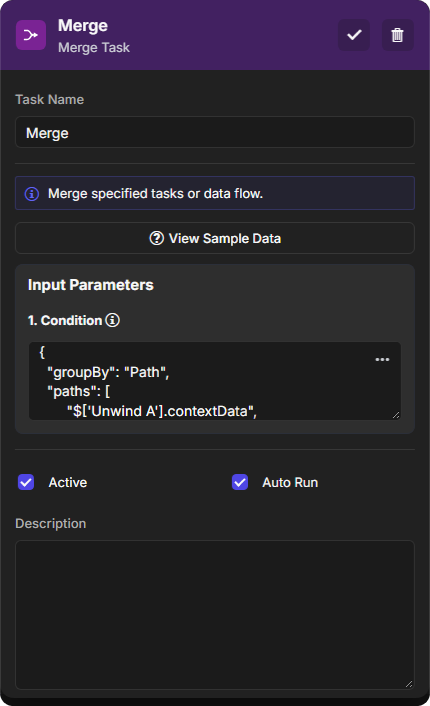430x706 pixels.
Task: Click the "Description" label
Action: tap(50, 524)
